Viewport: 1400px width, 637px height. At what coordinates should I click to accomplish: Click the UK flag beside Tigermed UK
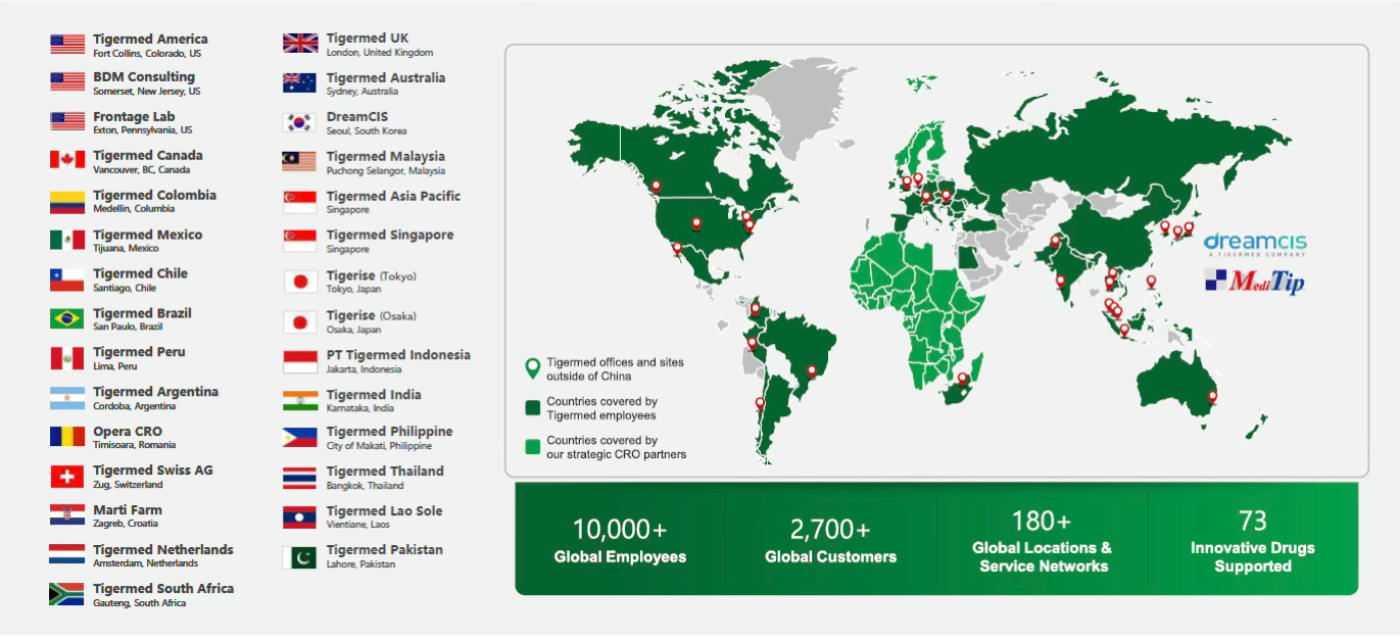tap(300, 44)
